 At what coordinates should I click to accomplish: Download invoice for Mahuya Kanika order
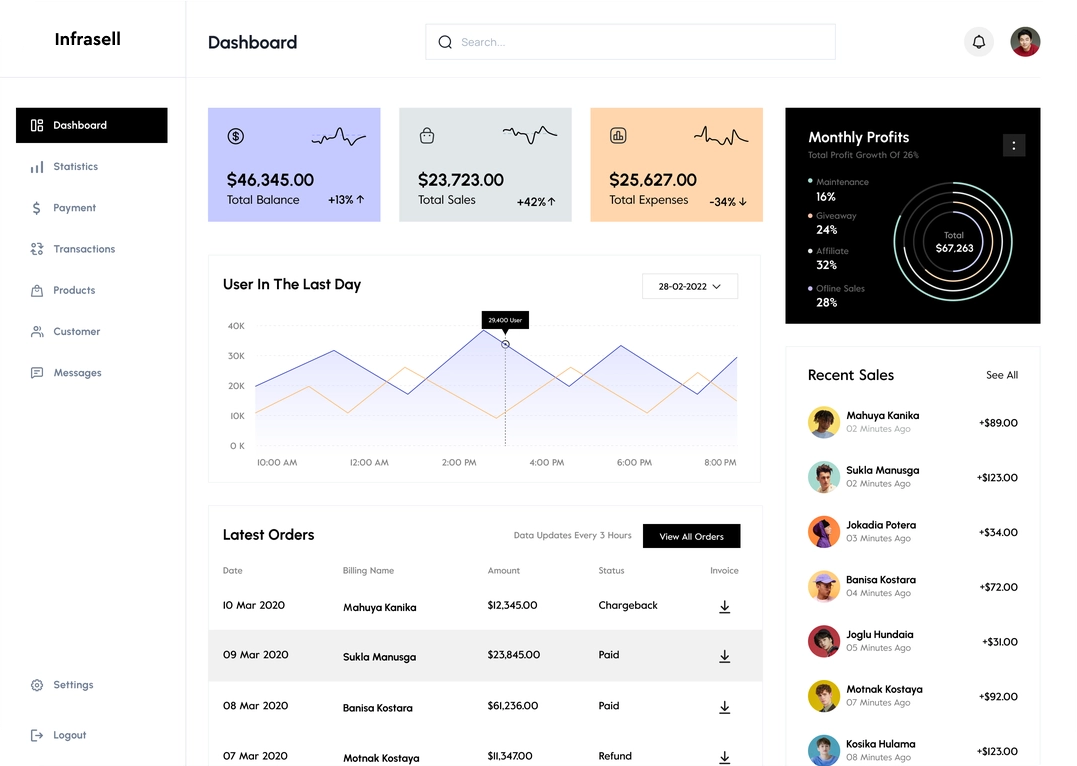pos(724,607)
